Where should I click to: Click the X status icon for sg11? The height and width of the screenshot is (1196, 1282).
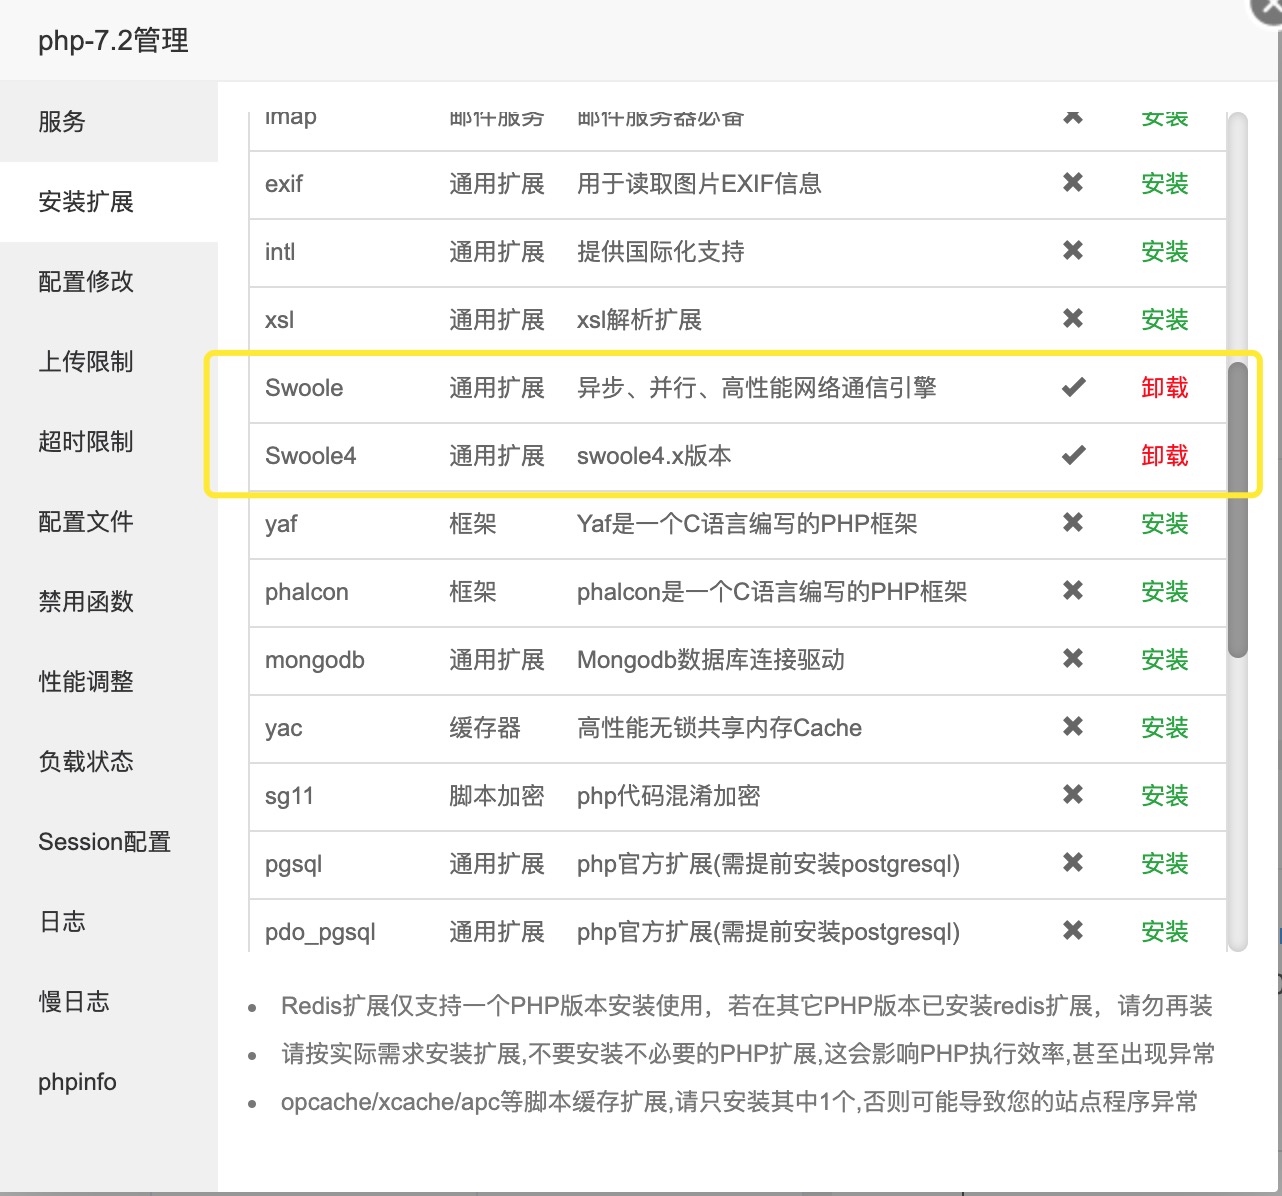coord(1073,794)
